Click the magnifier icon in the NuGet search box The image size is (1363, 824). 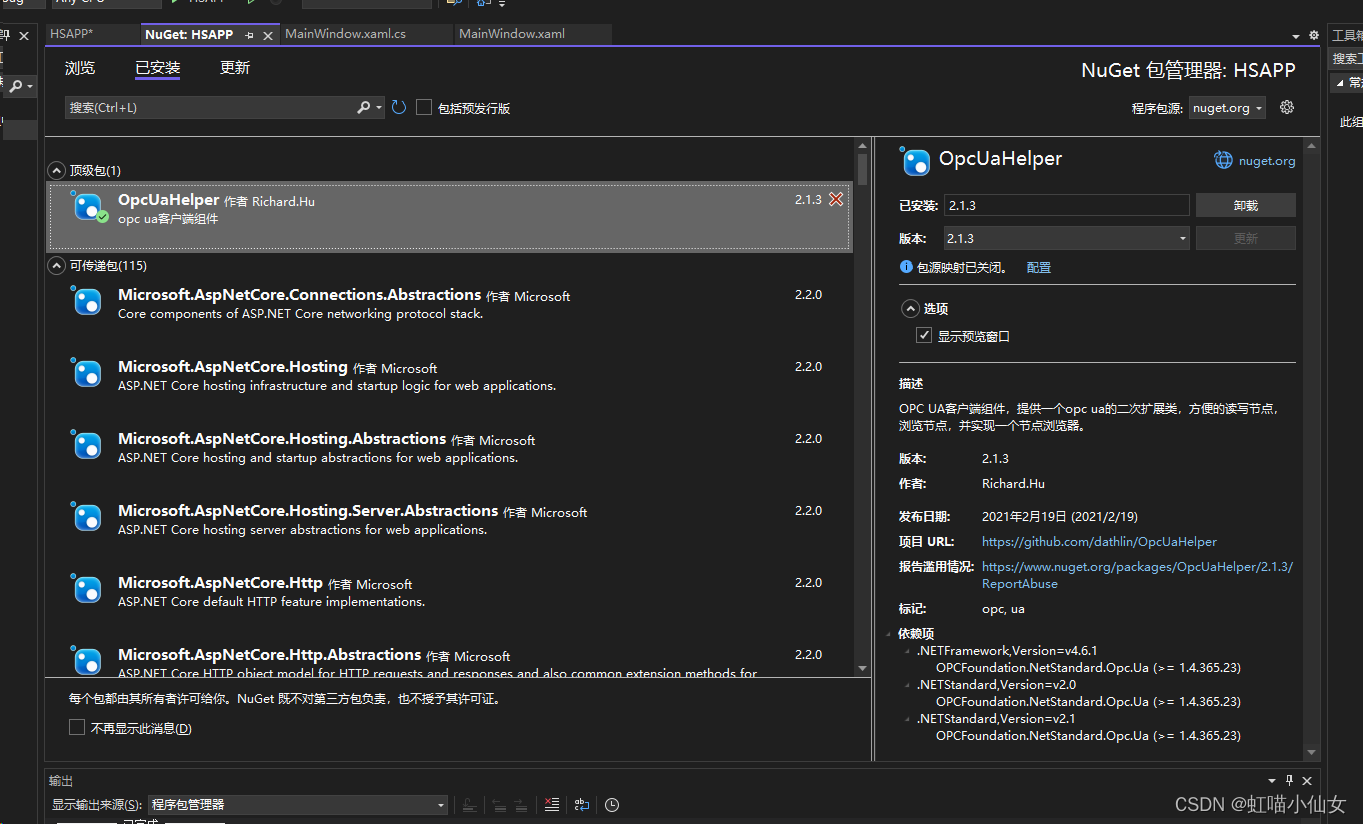point(364,107)
